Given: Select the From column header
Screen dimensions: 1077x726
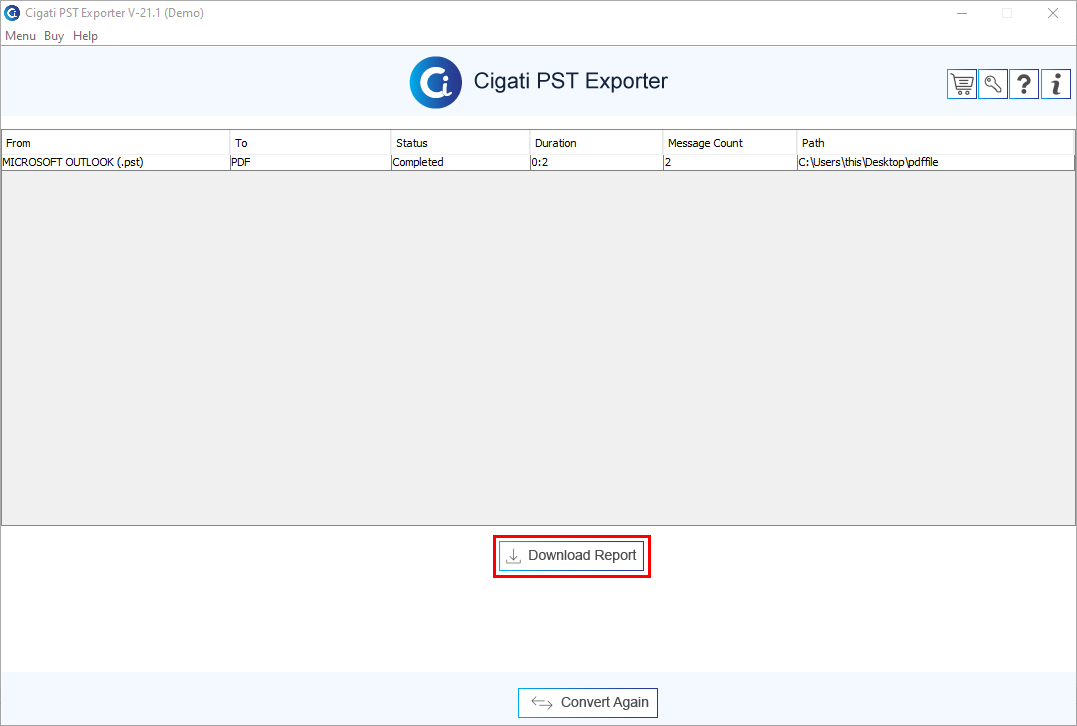Looking at the screenshot, I should pyautogui.click(x=115, y=143).
